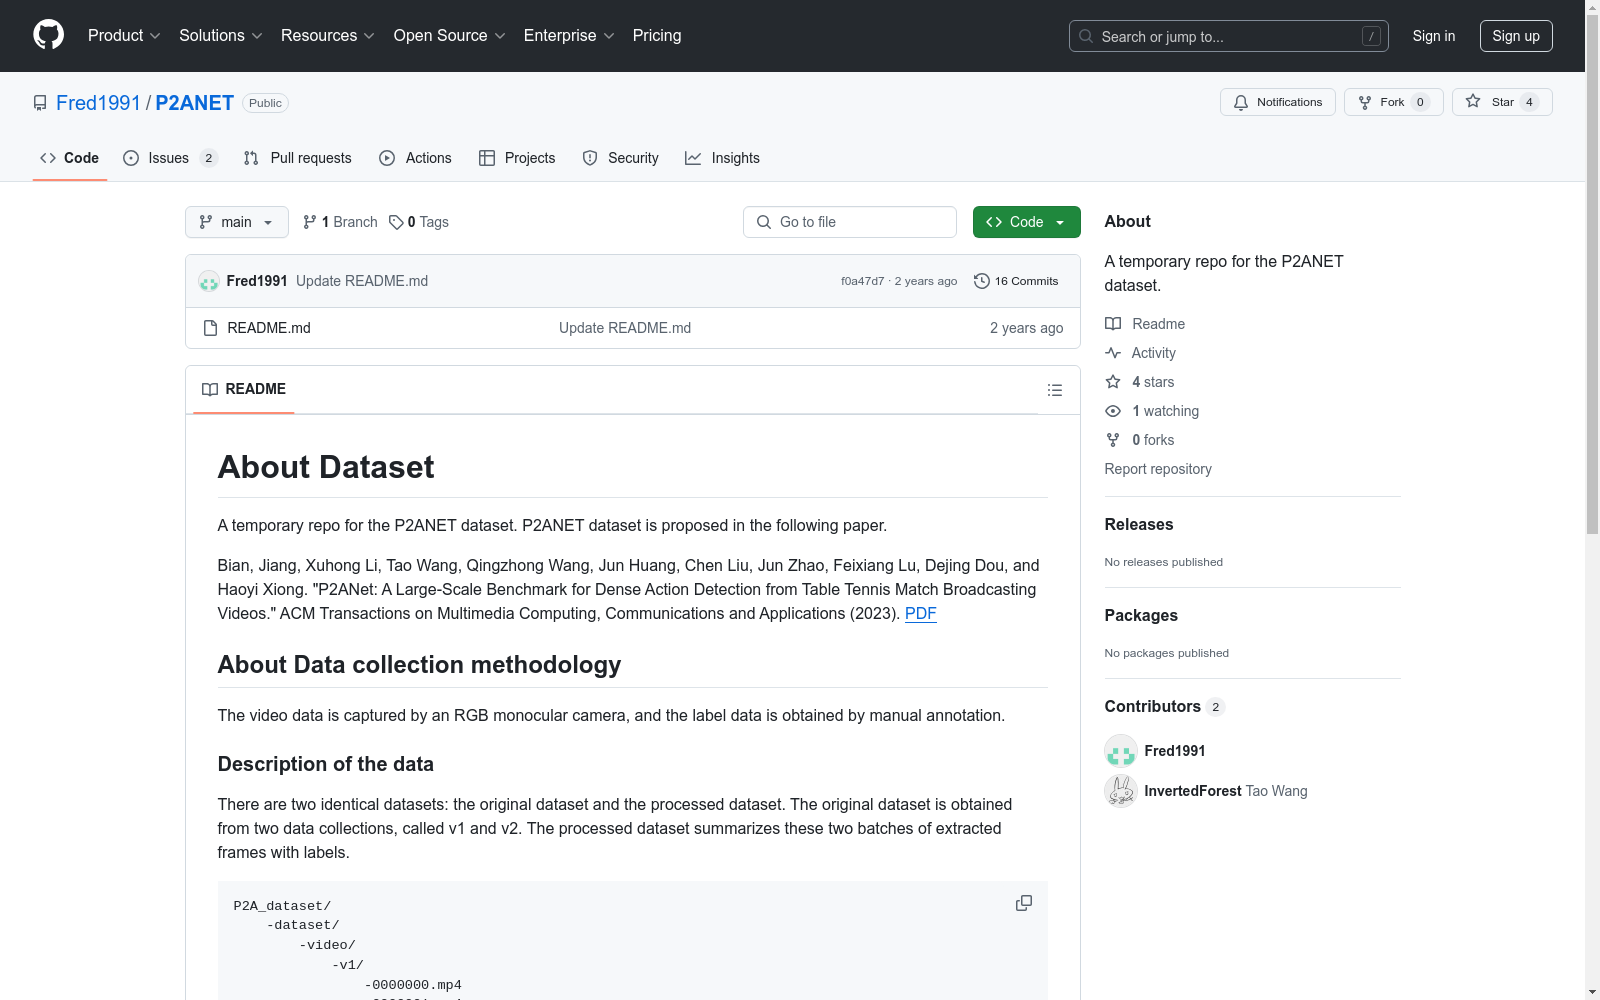This screenshot has height=1000, width=1600.
Task: Select the README tab in file viewer
Action: point(244,389)
